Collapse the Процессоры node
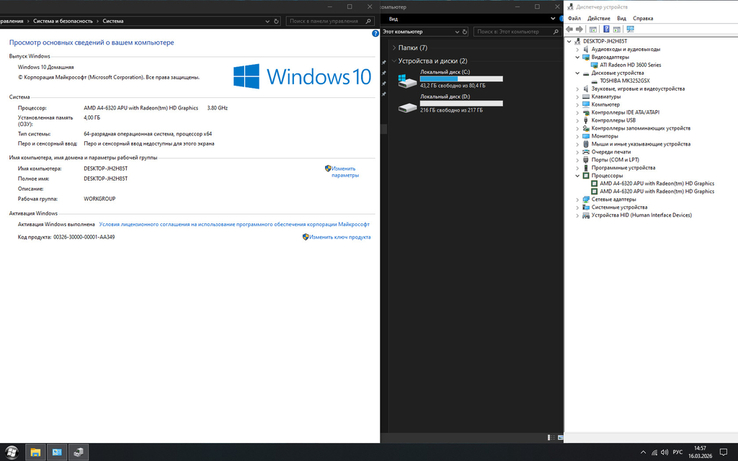Screen dimensions: 738x461 pos(578,176)
